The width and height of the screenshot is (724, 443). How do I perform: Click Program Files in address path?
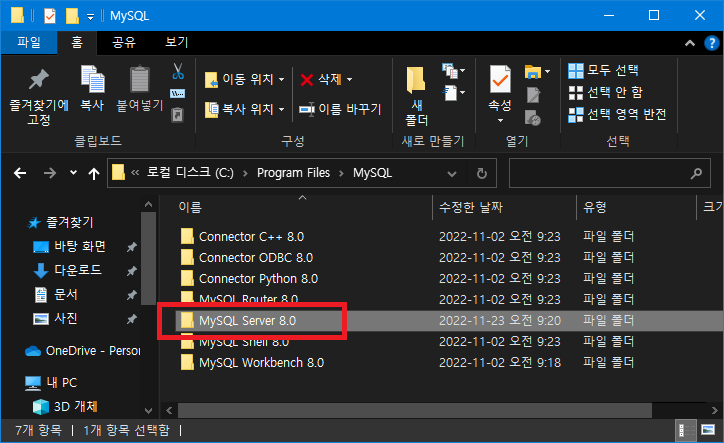point(293,173)
